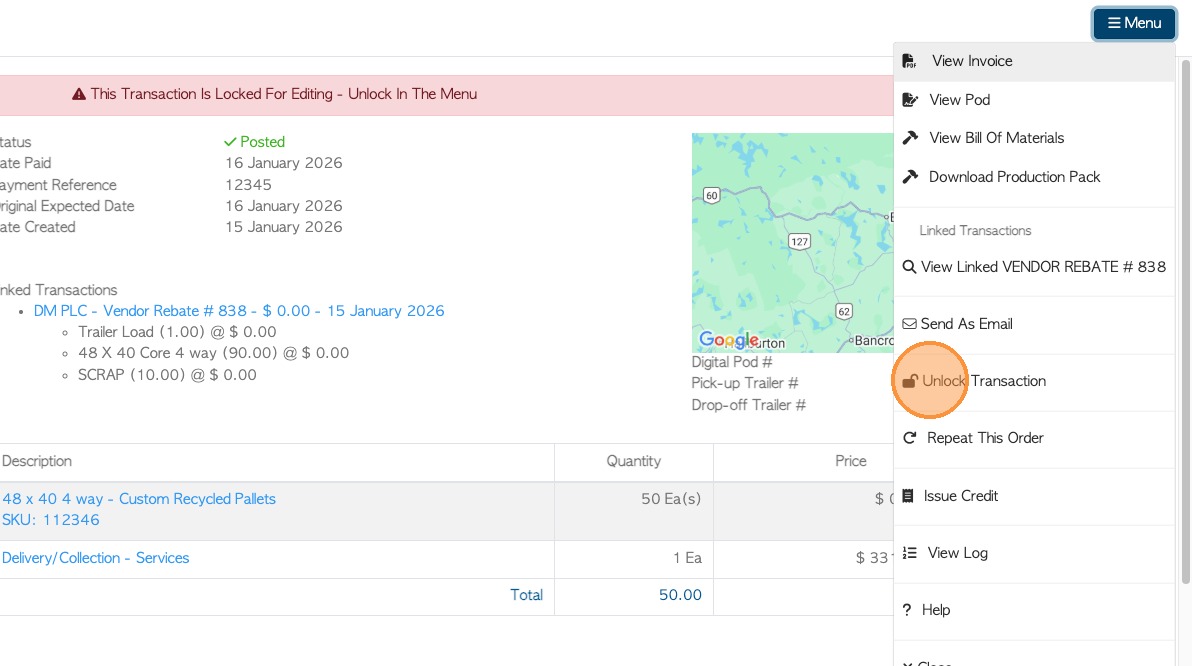Open the Delivery/Collection - Services link
This screenshot has height=666, width=1192.
pyautogui.click(x=96, y=558)
